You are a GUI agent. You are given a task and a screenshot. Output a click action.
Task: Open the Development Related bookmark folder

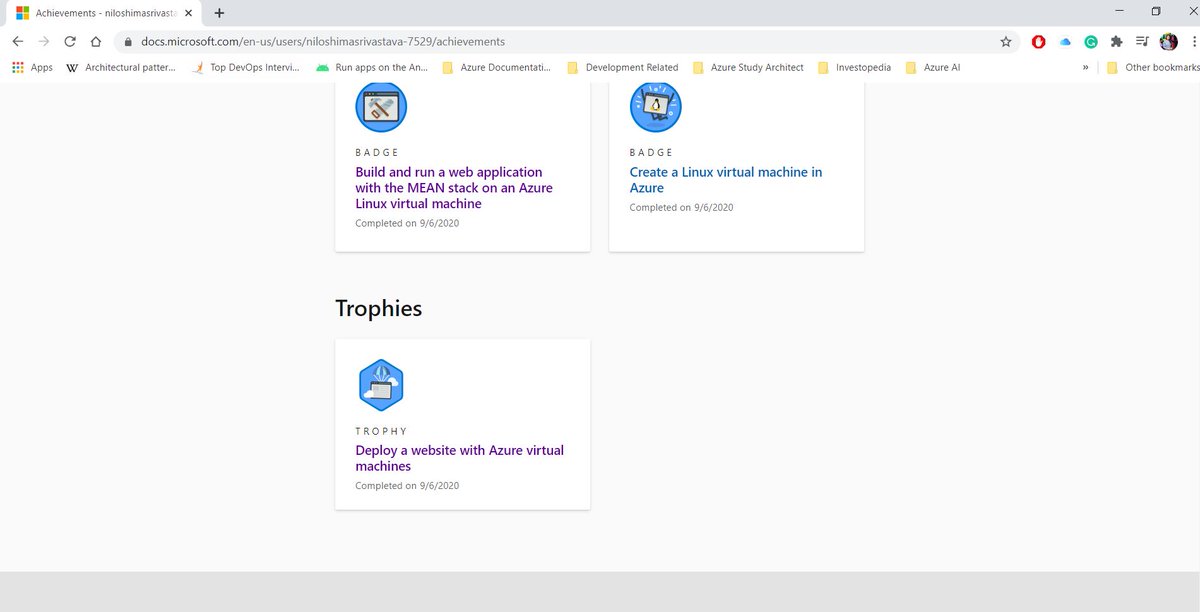622,67
